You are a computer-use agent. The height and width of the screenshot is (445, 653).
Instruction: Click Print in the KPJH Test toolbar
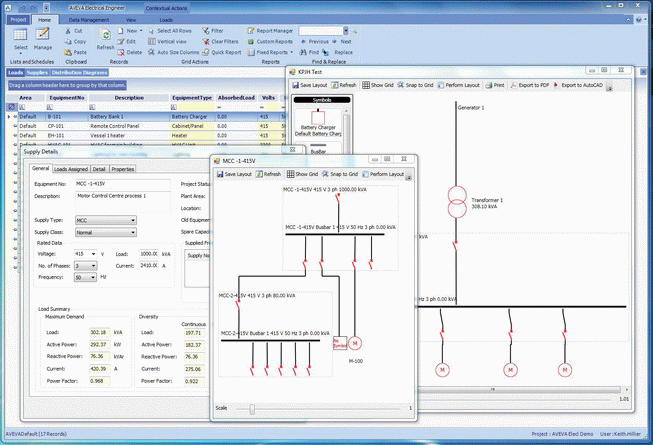coord(494,86)
